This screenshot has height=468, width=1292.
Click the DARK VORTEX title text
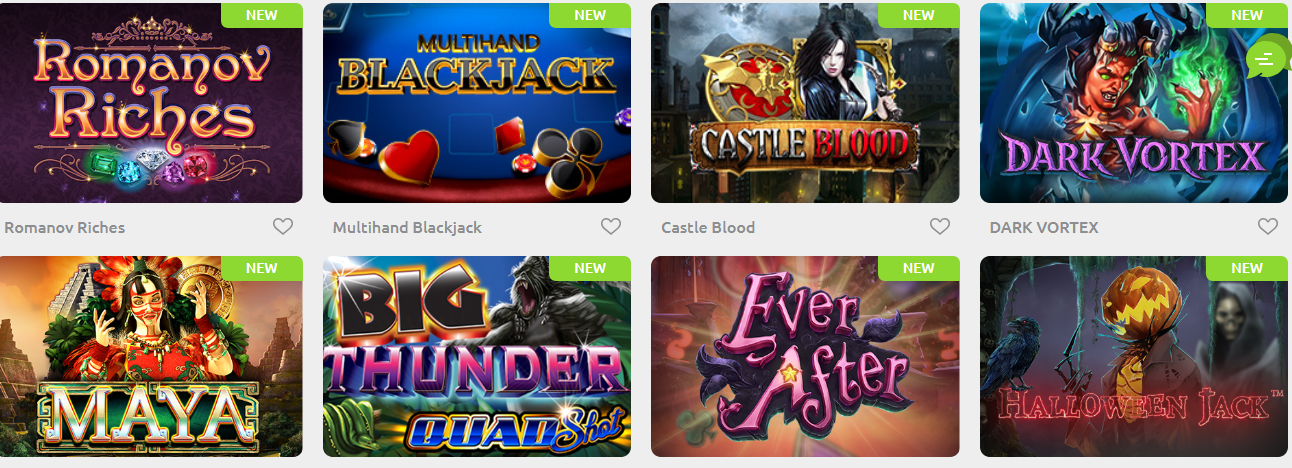[1044, 228]
